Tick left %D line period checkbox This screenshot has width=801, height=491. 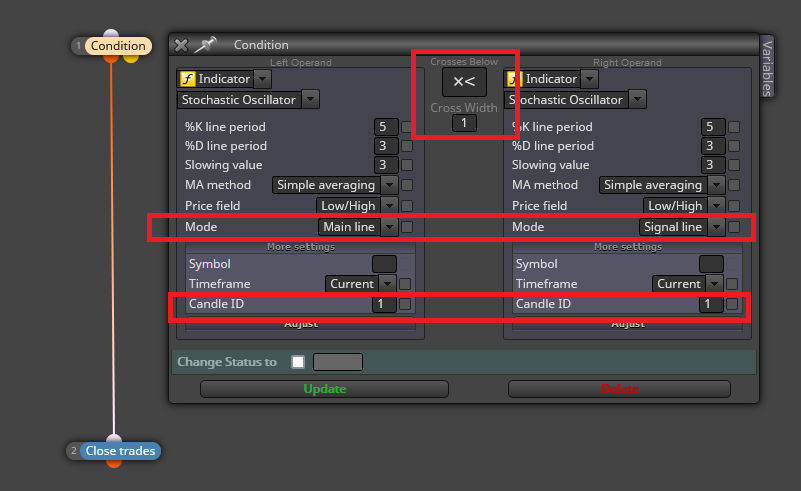[x=407, y=146]
